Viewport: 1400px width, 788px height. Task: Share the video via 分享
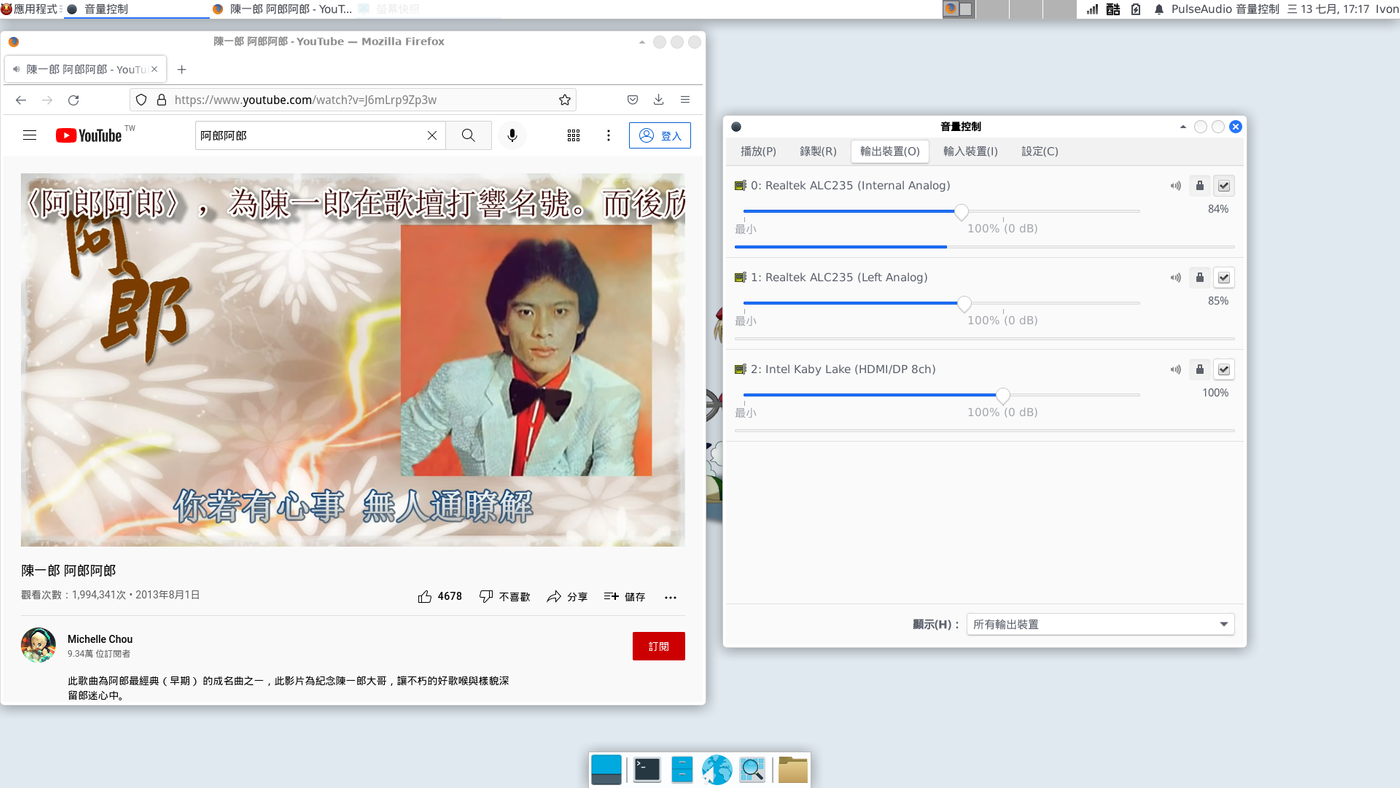(x=567, y=596)
